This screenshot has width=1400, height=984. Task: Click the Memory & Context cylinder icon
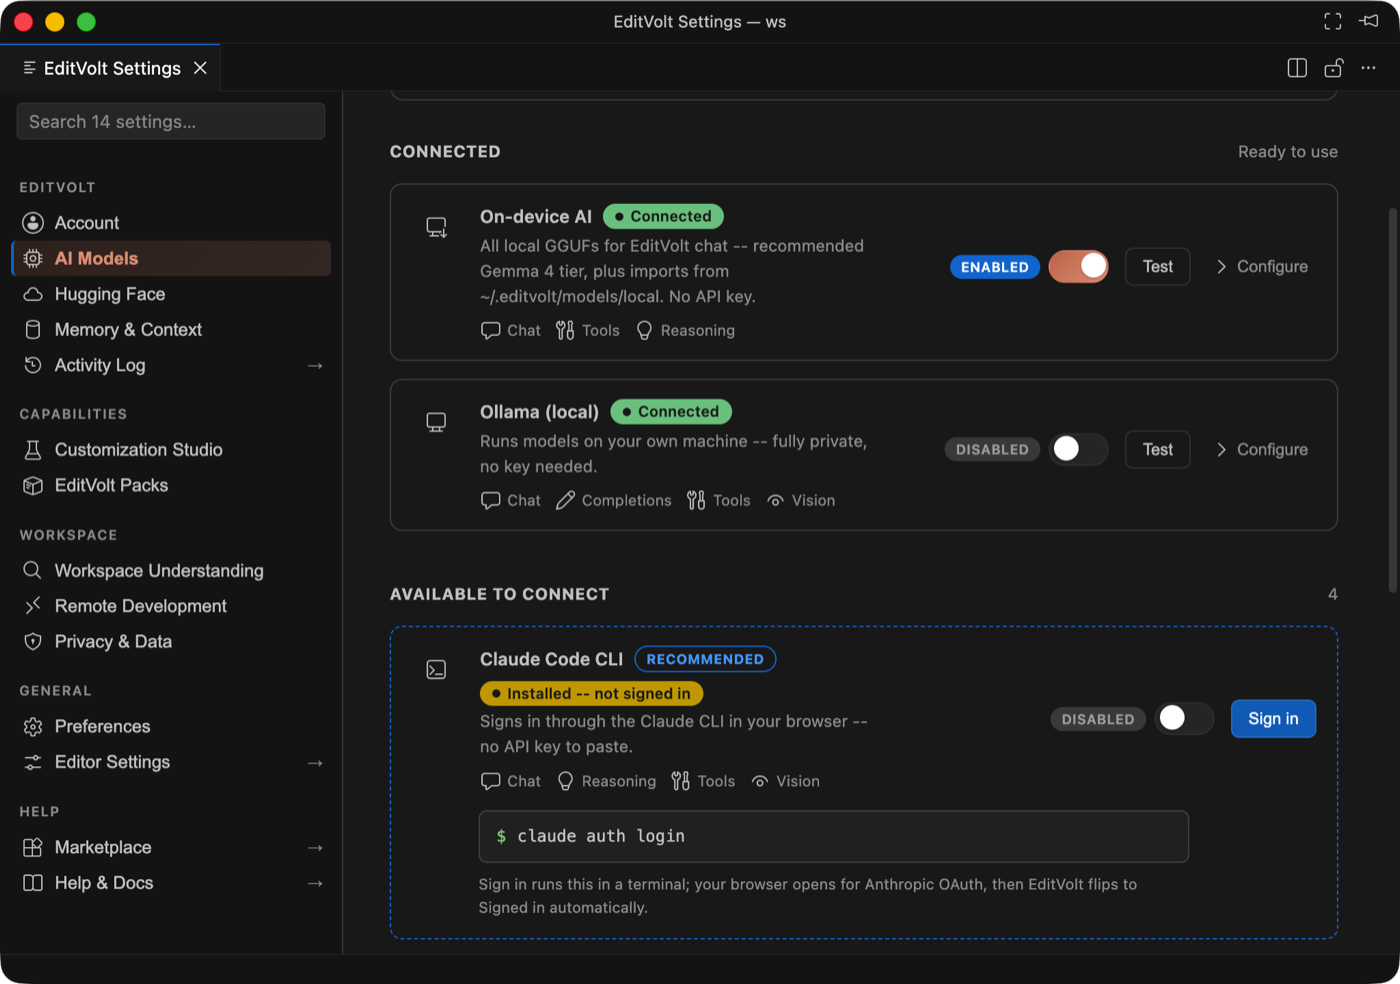click(x=33, y=329)
